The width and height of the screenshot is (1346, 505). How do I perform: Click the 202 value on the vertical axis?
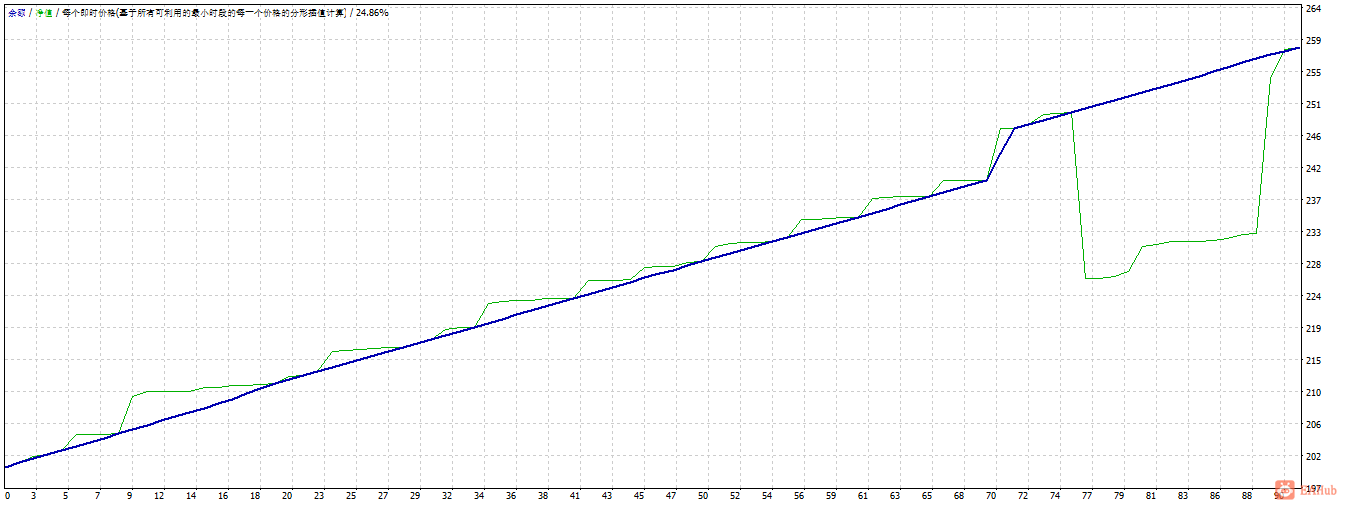(1314, 457)
